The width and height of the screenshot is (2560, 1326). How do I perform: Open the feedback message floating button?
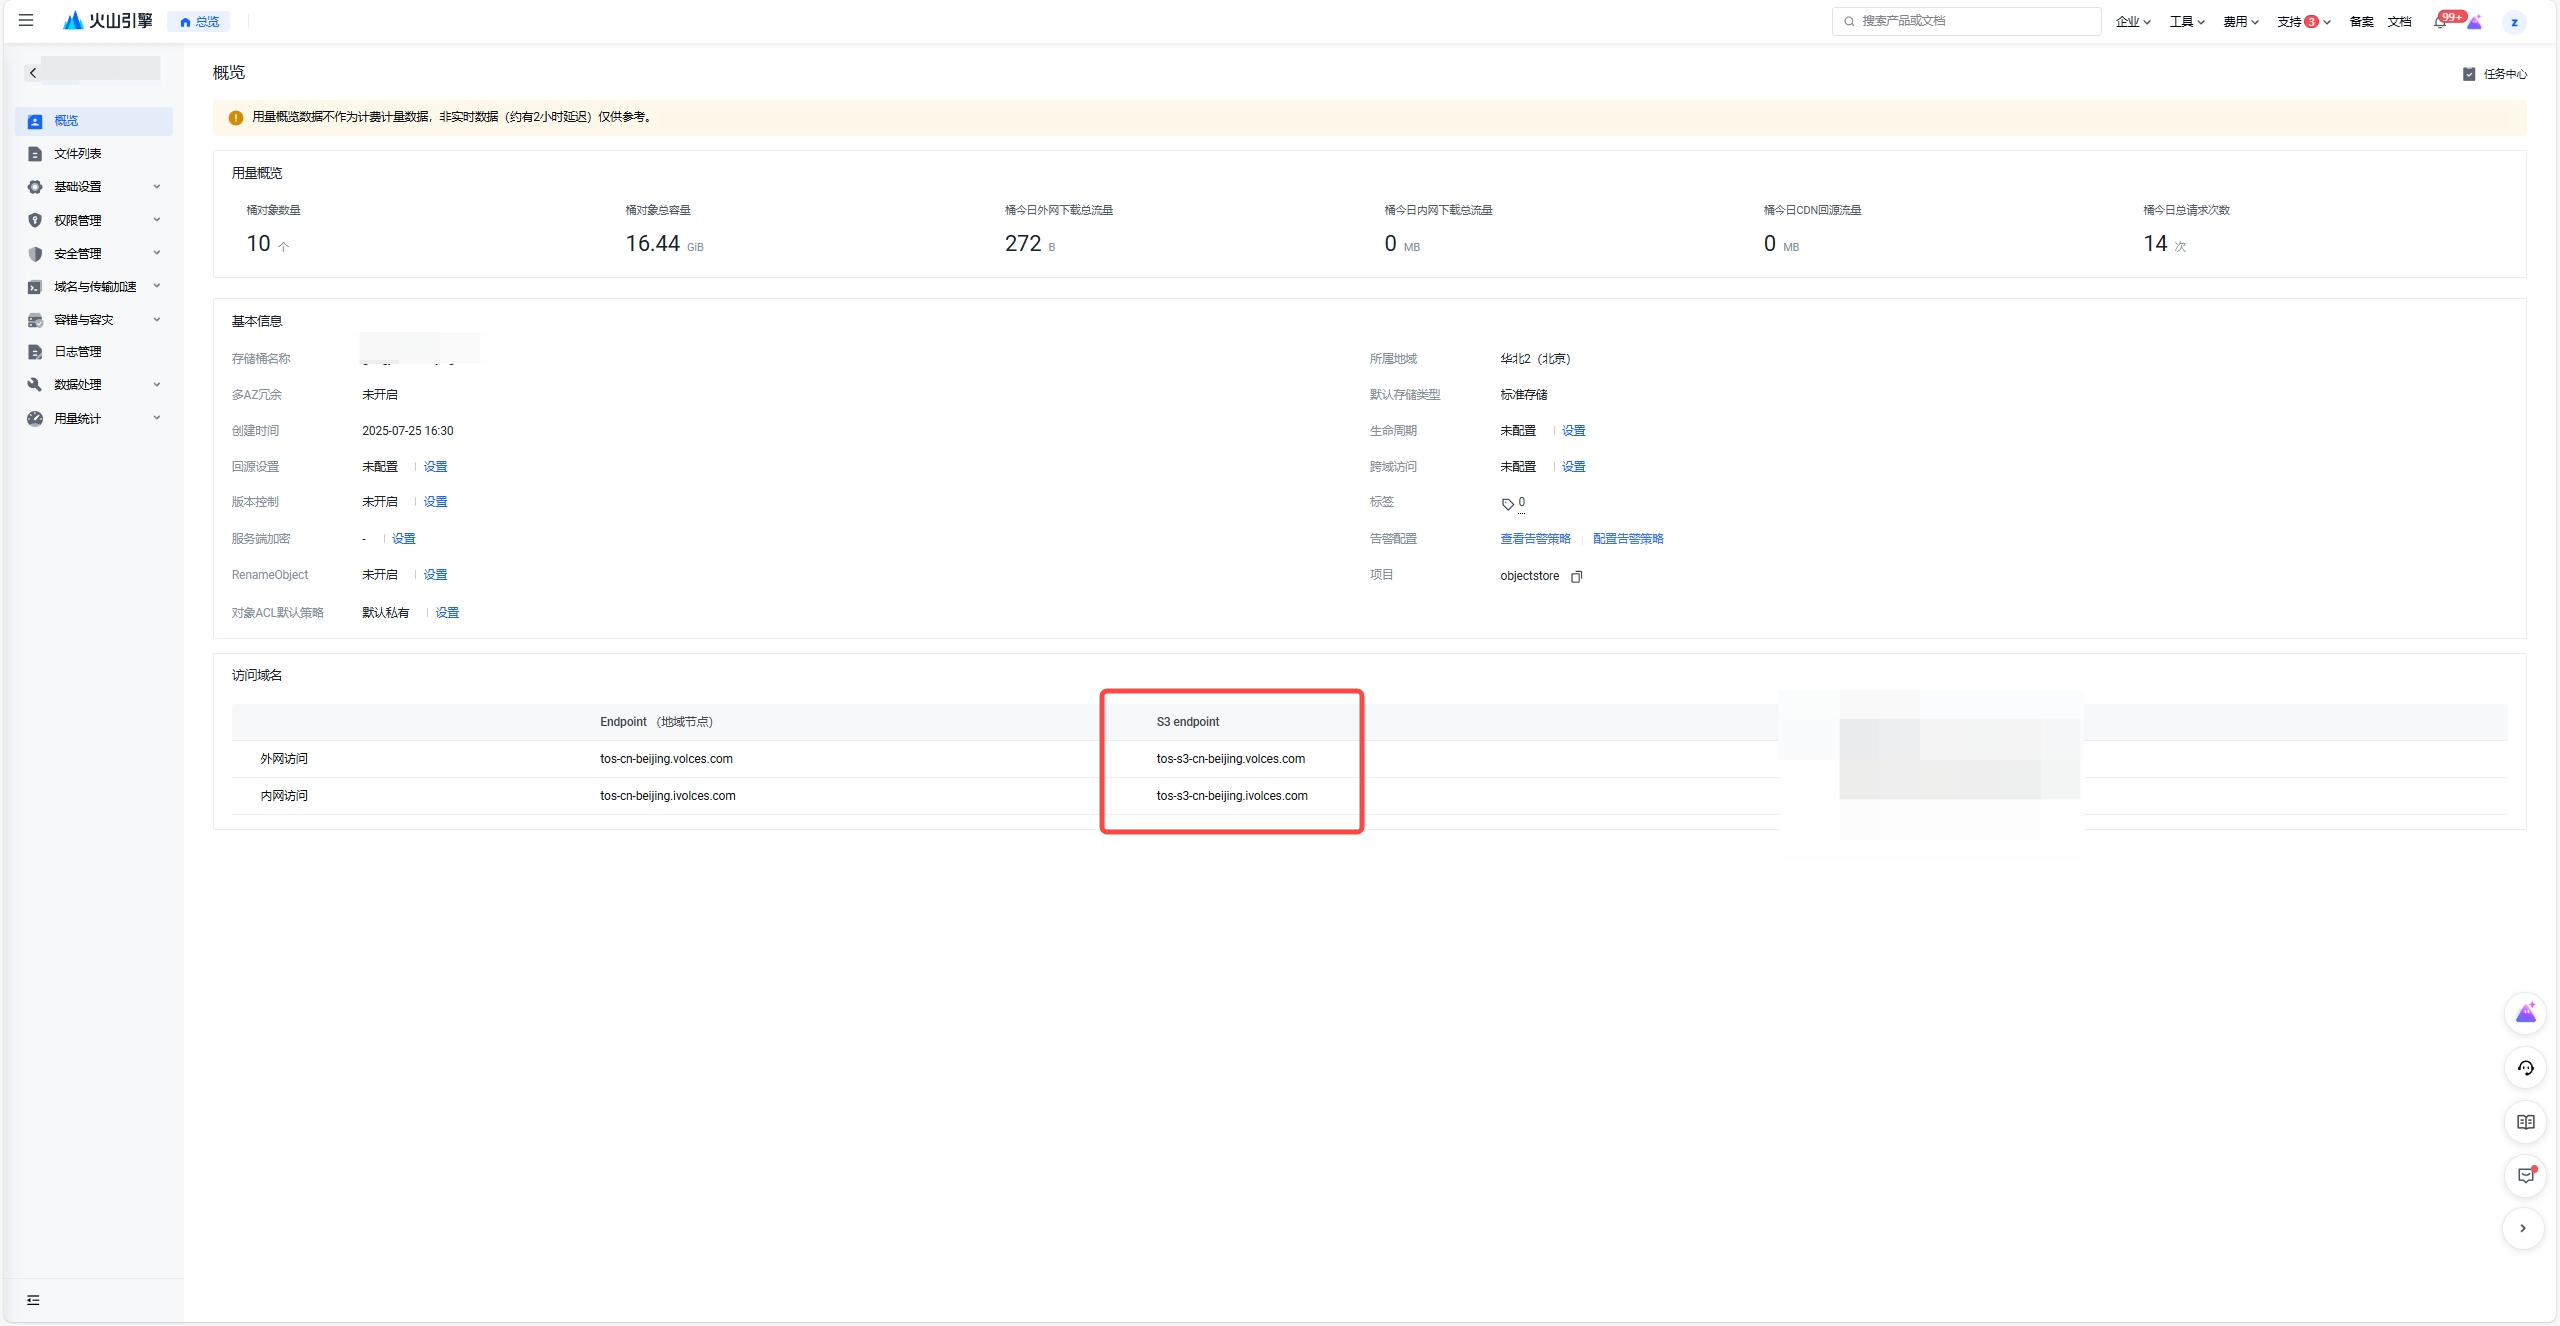(2525, 1175)
